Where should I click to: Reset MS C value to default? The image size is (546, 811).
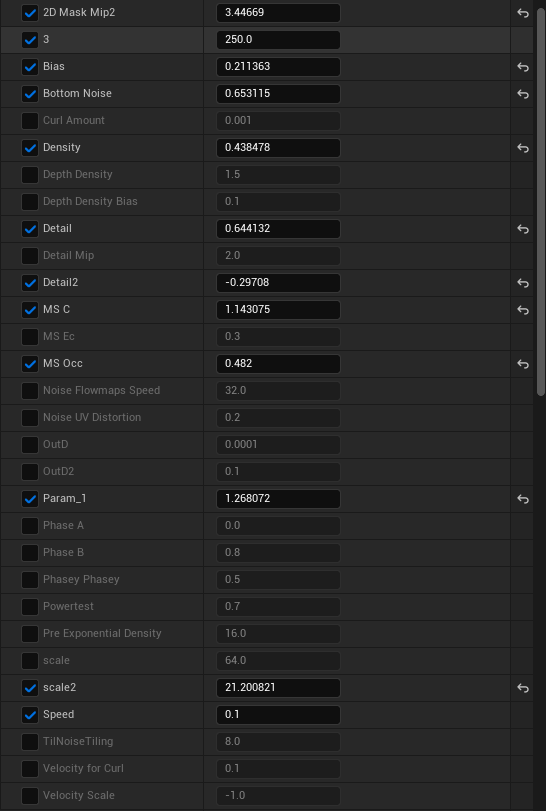coord(523,310)
